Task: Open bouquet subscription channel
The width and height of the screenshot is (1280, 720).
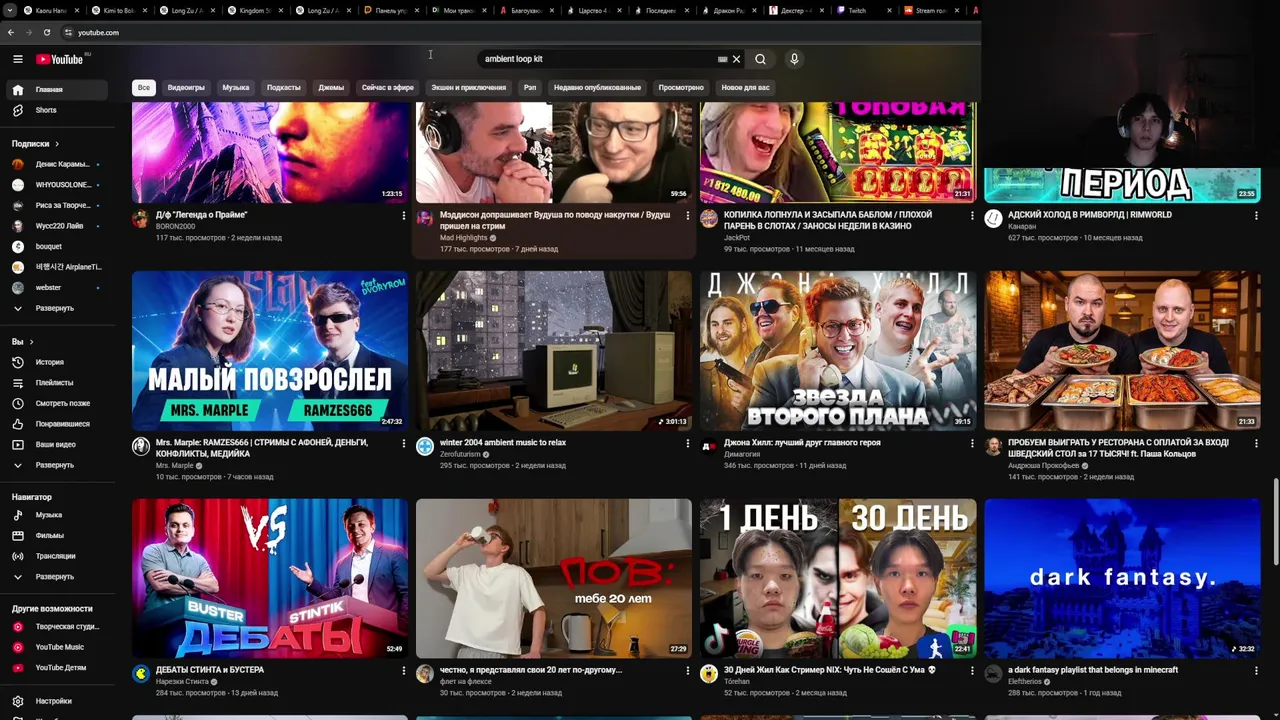Action: [56, 246]
